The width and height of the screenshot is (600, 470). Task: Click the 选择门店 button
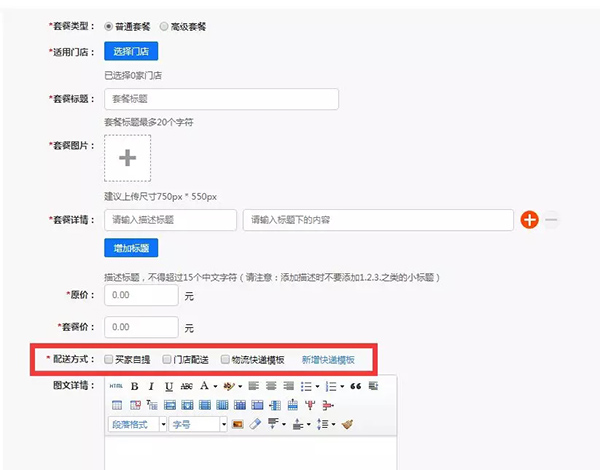pos(131,51)
